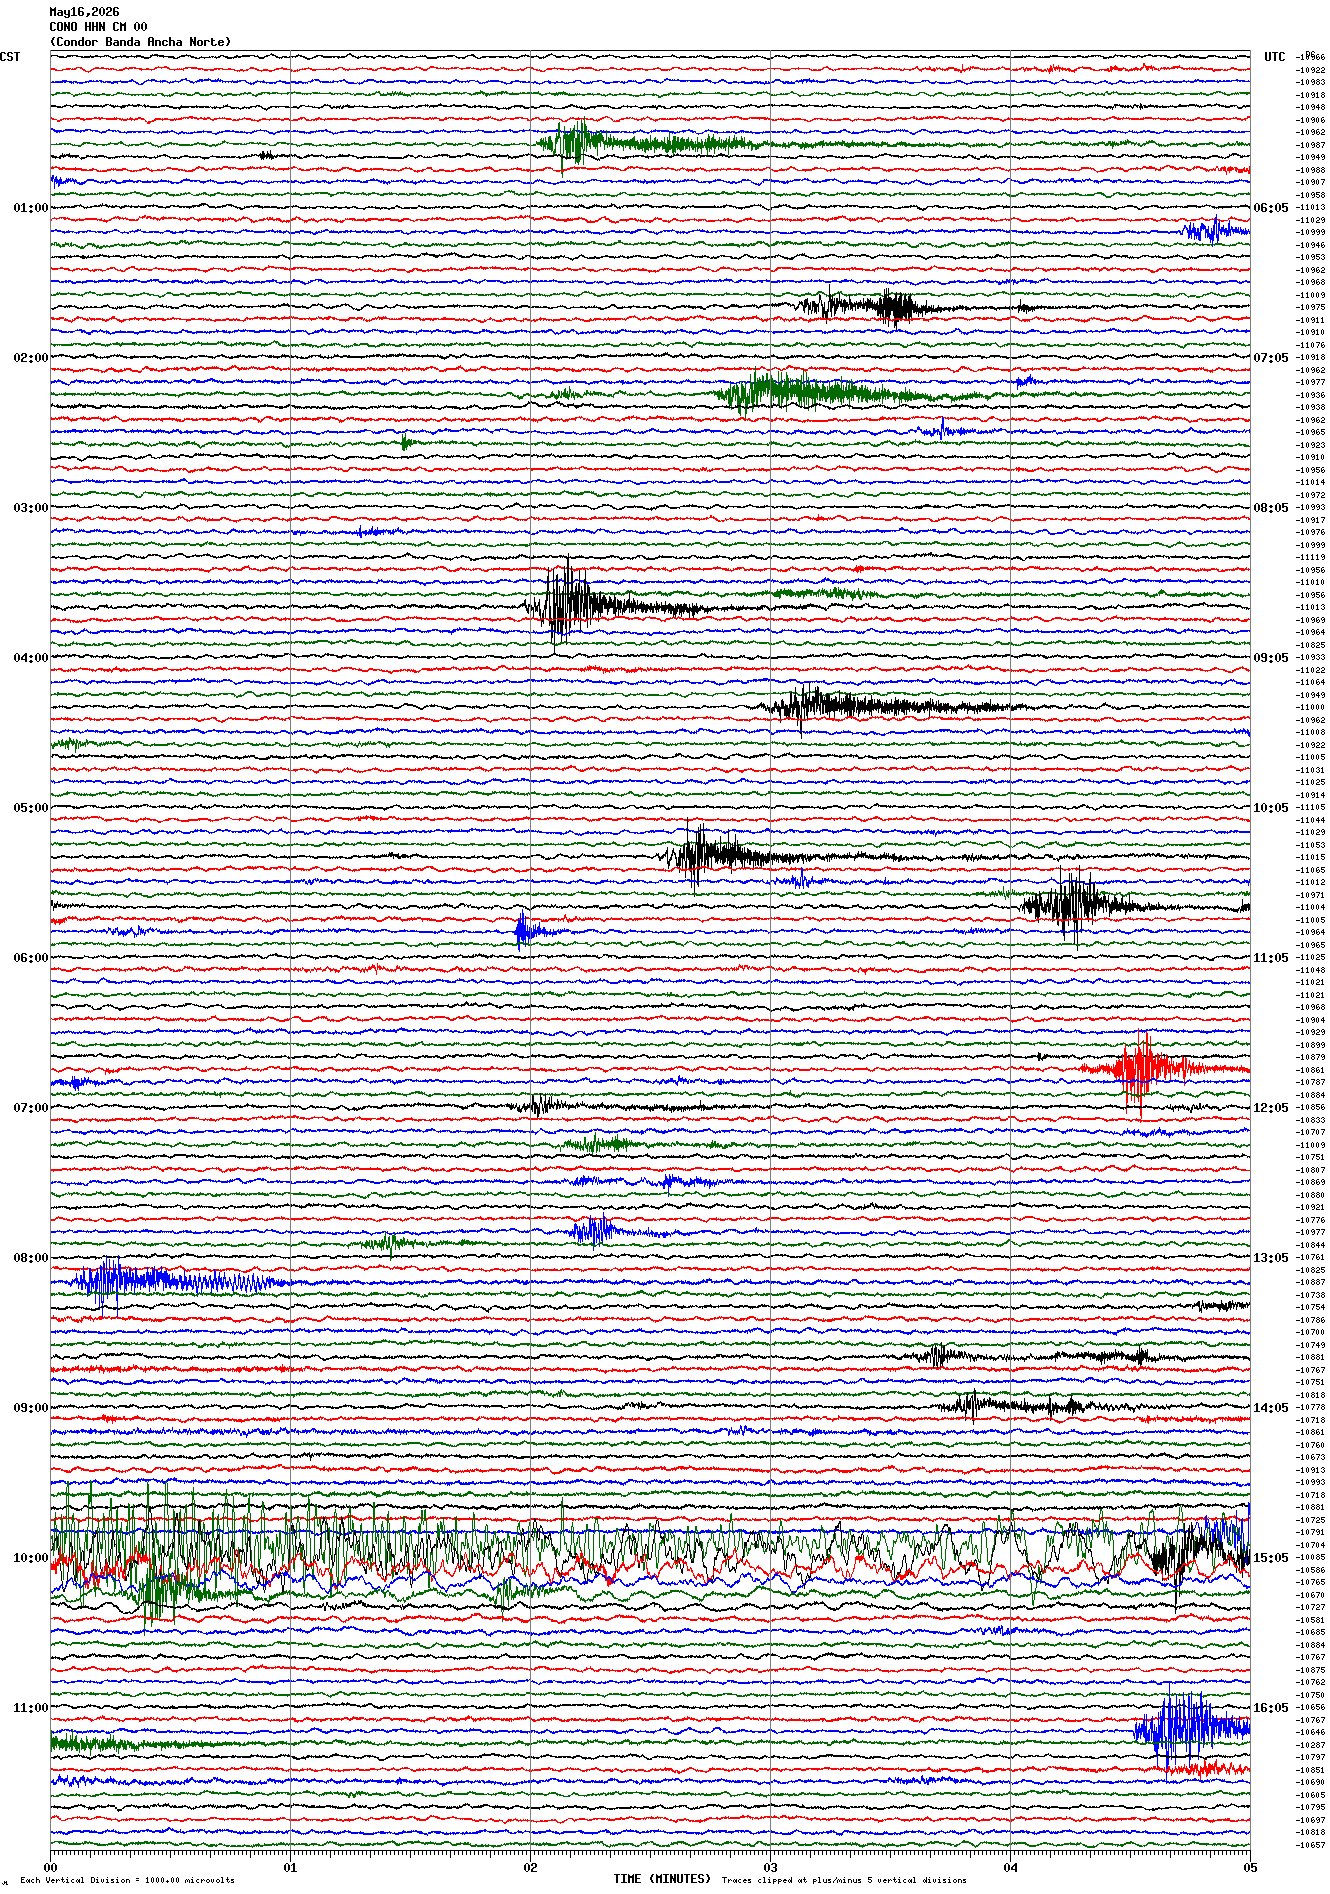This screenshot has width=1330, height=1894.
Task: Click the UTC timezone label
Action: click(x=1275, y=57)
